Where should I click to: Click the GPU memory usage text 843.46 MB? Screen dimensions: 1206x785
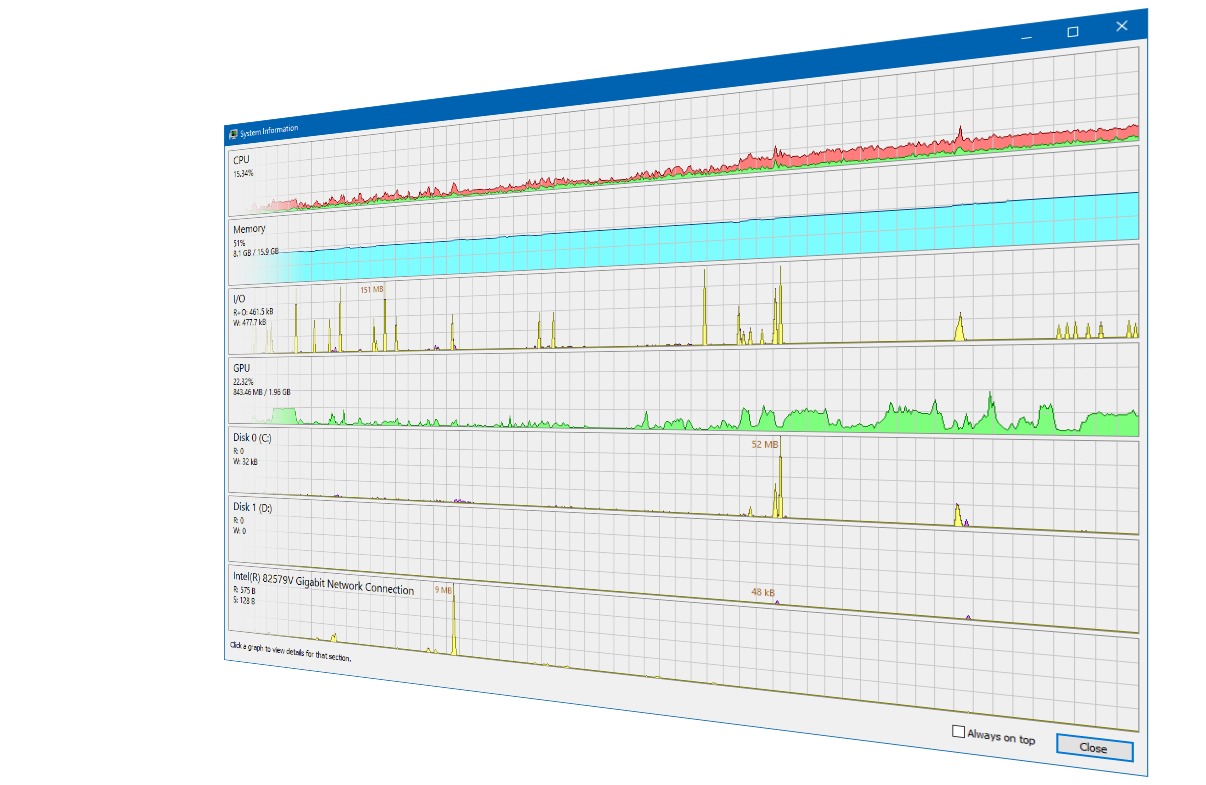pyautogui.click(x=261, y=392)
